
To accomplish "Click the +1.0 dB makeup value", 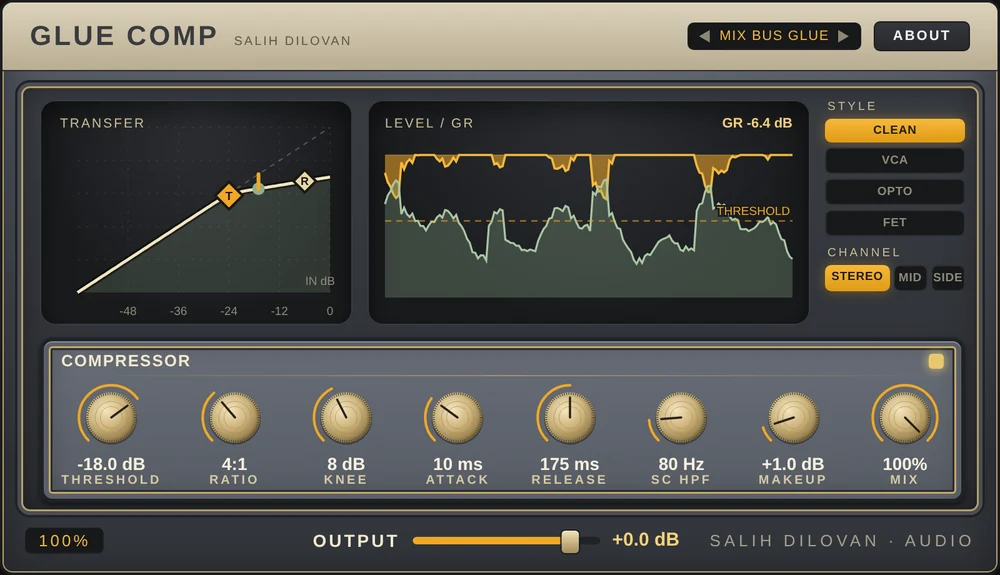I will (793, 464).
